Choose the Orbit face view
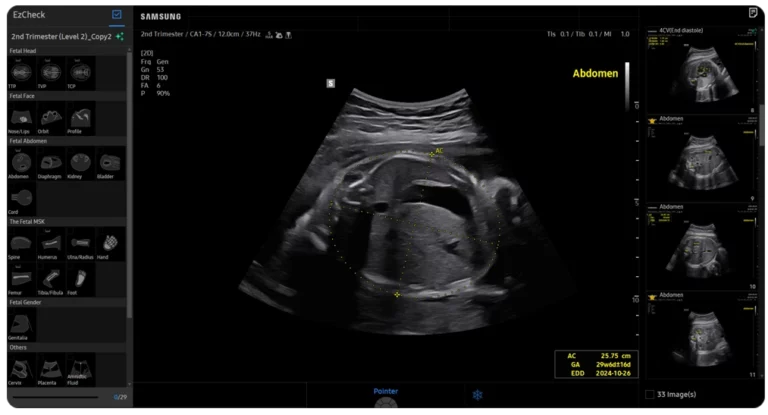 [51, 118]
